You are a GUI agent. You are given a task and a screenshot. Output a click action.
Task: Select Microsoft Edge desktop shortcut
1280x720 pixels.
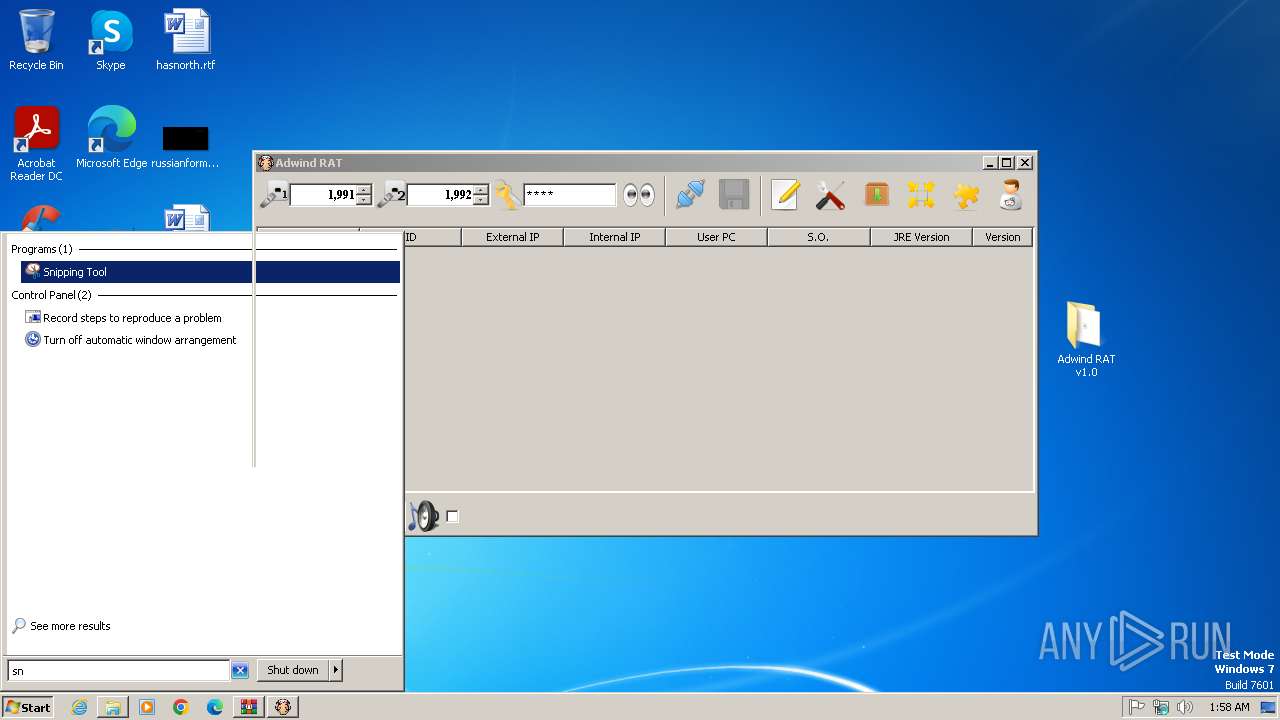[111, 137]
